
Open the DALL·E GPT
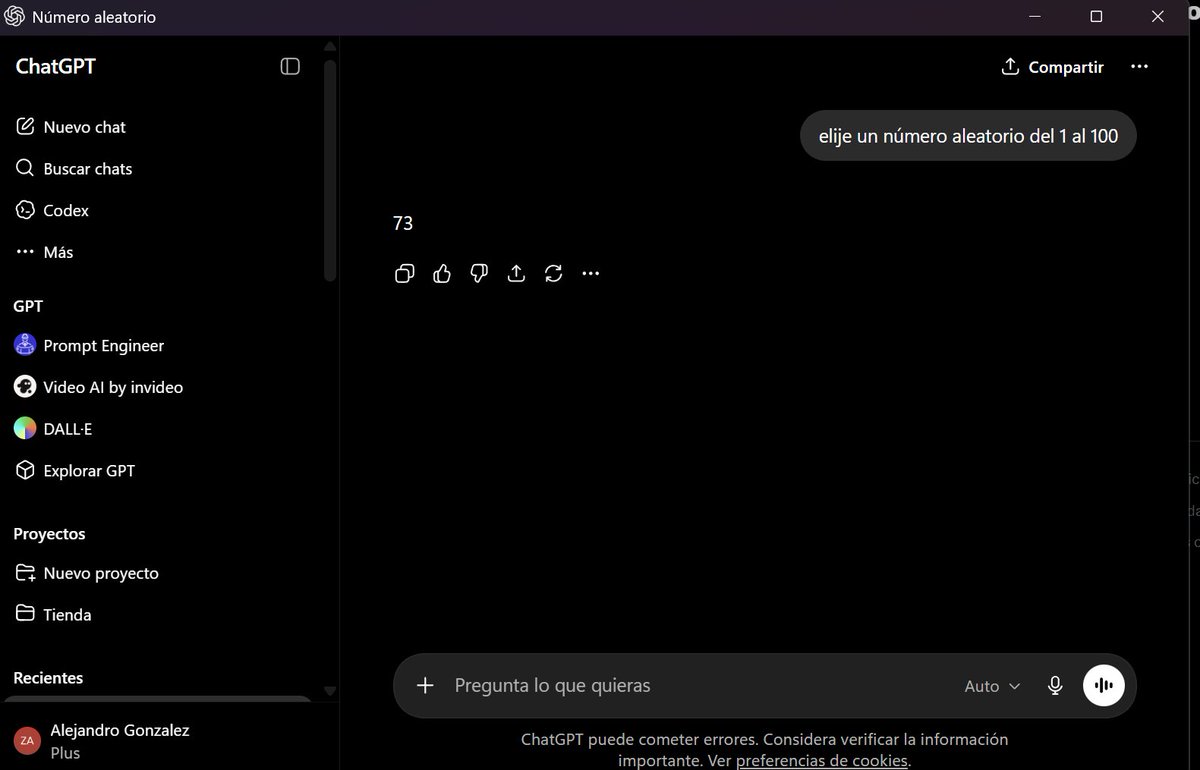(x=68, y=429)
